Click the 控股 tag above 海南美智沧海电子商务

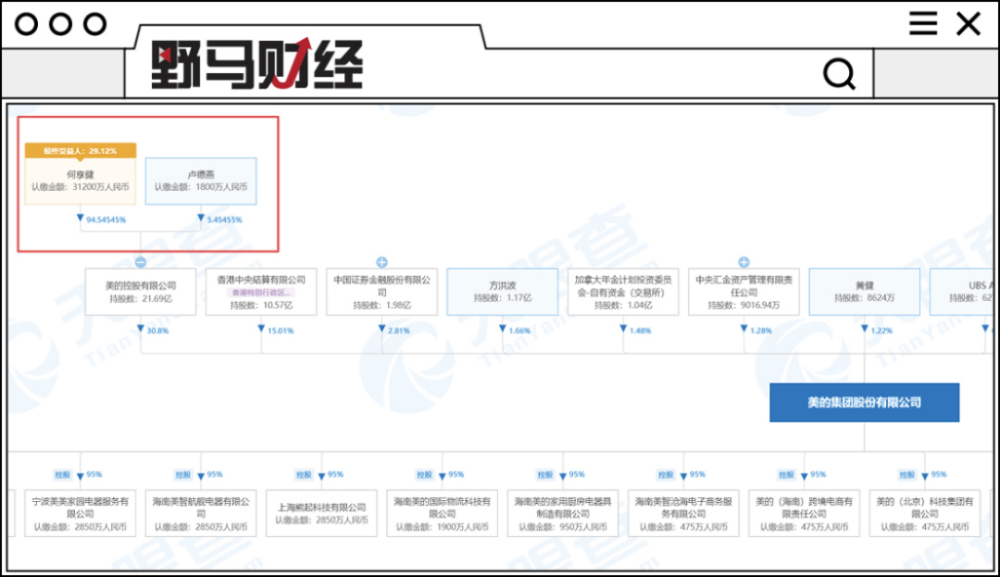666,474
